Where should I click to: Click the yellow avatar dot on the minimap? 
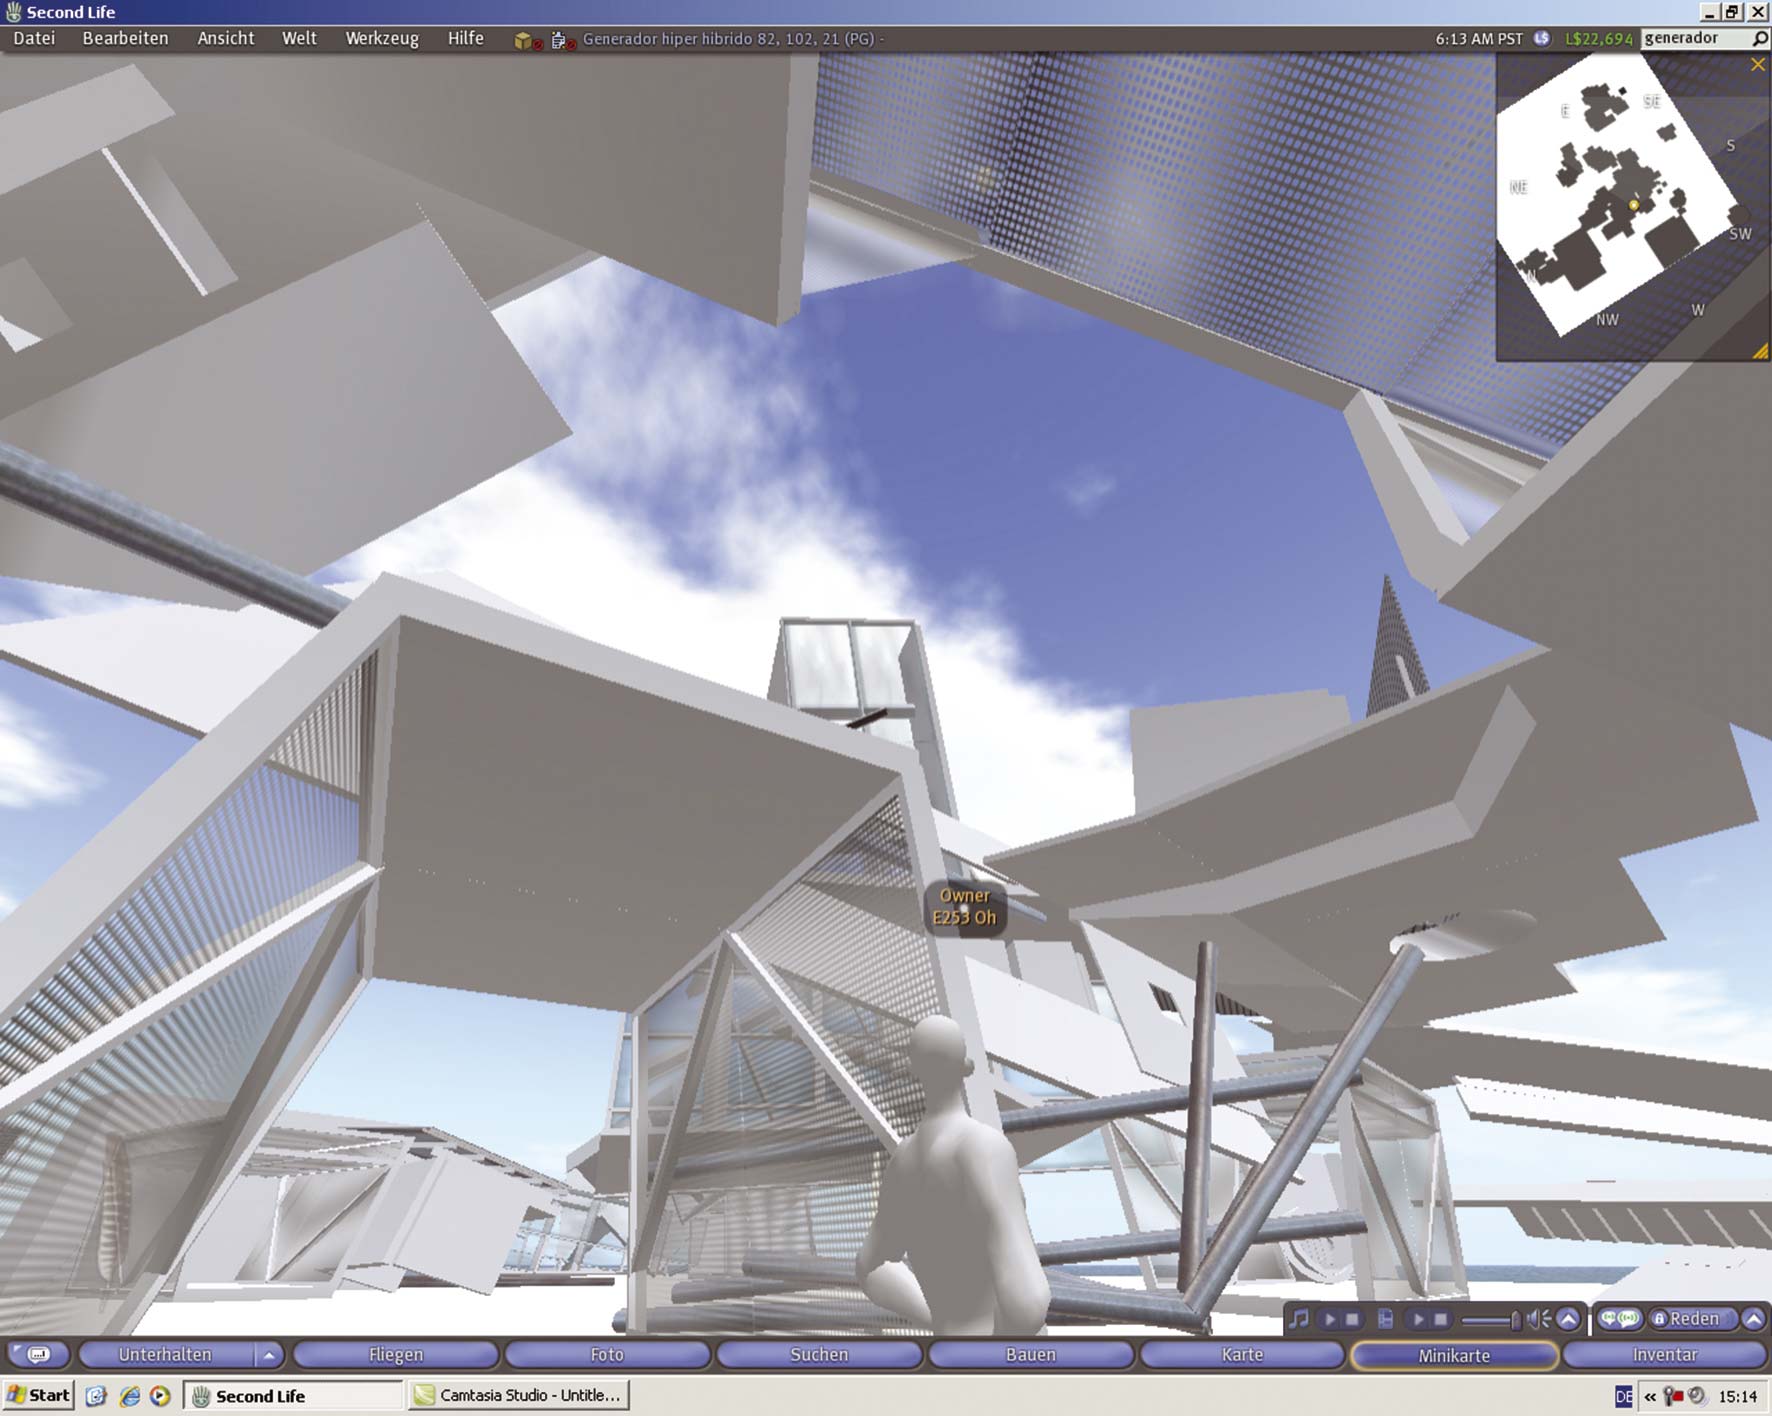tap(1634, 205)
